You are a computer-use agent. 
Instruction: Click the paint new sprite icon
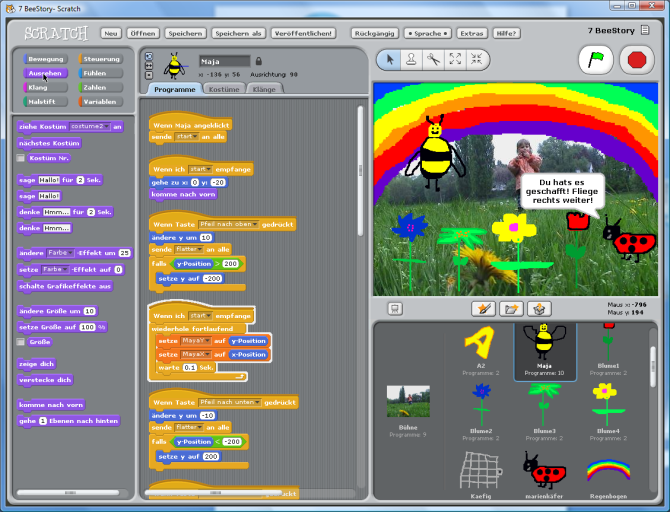click(483, 309)
